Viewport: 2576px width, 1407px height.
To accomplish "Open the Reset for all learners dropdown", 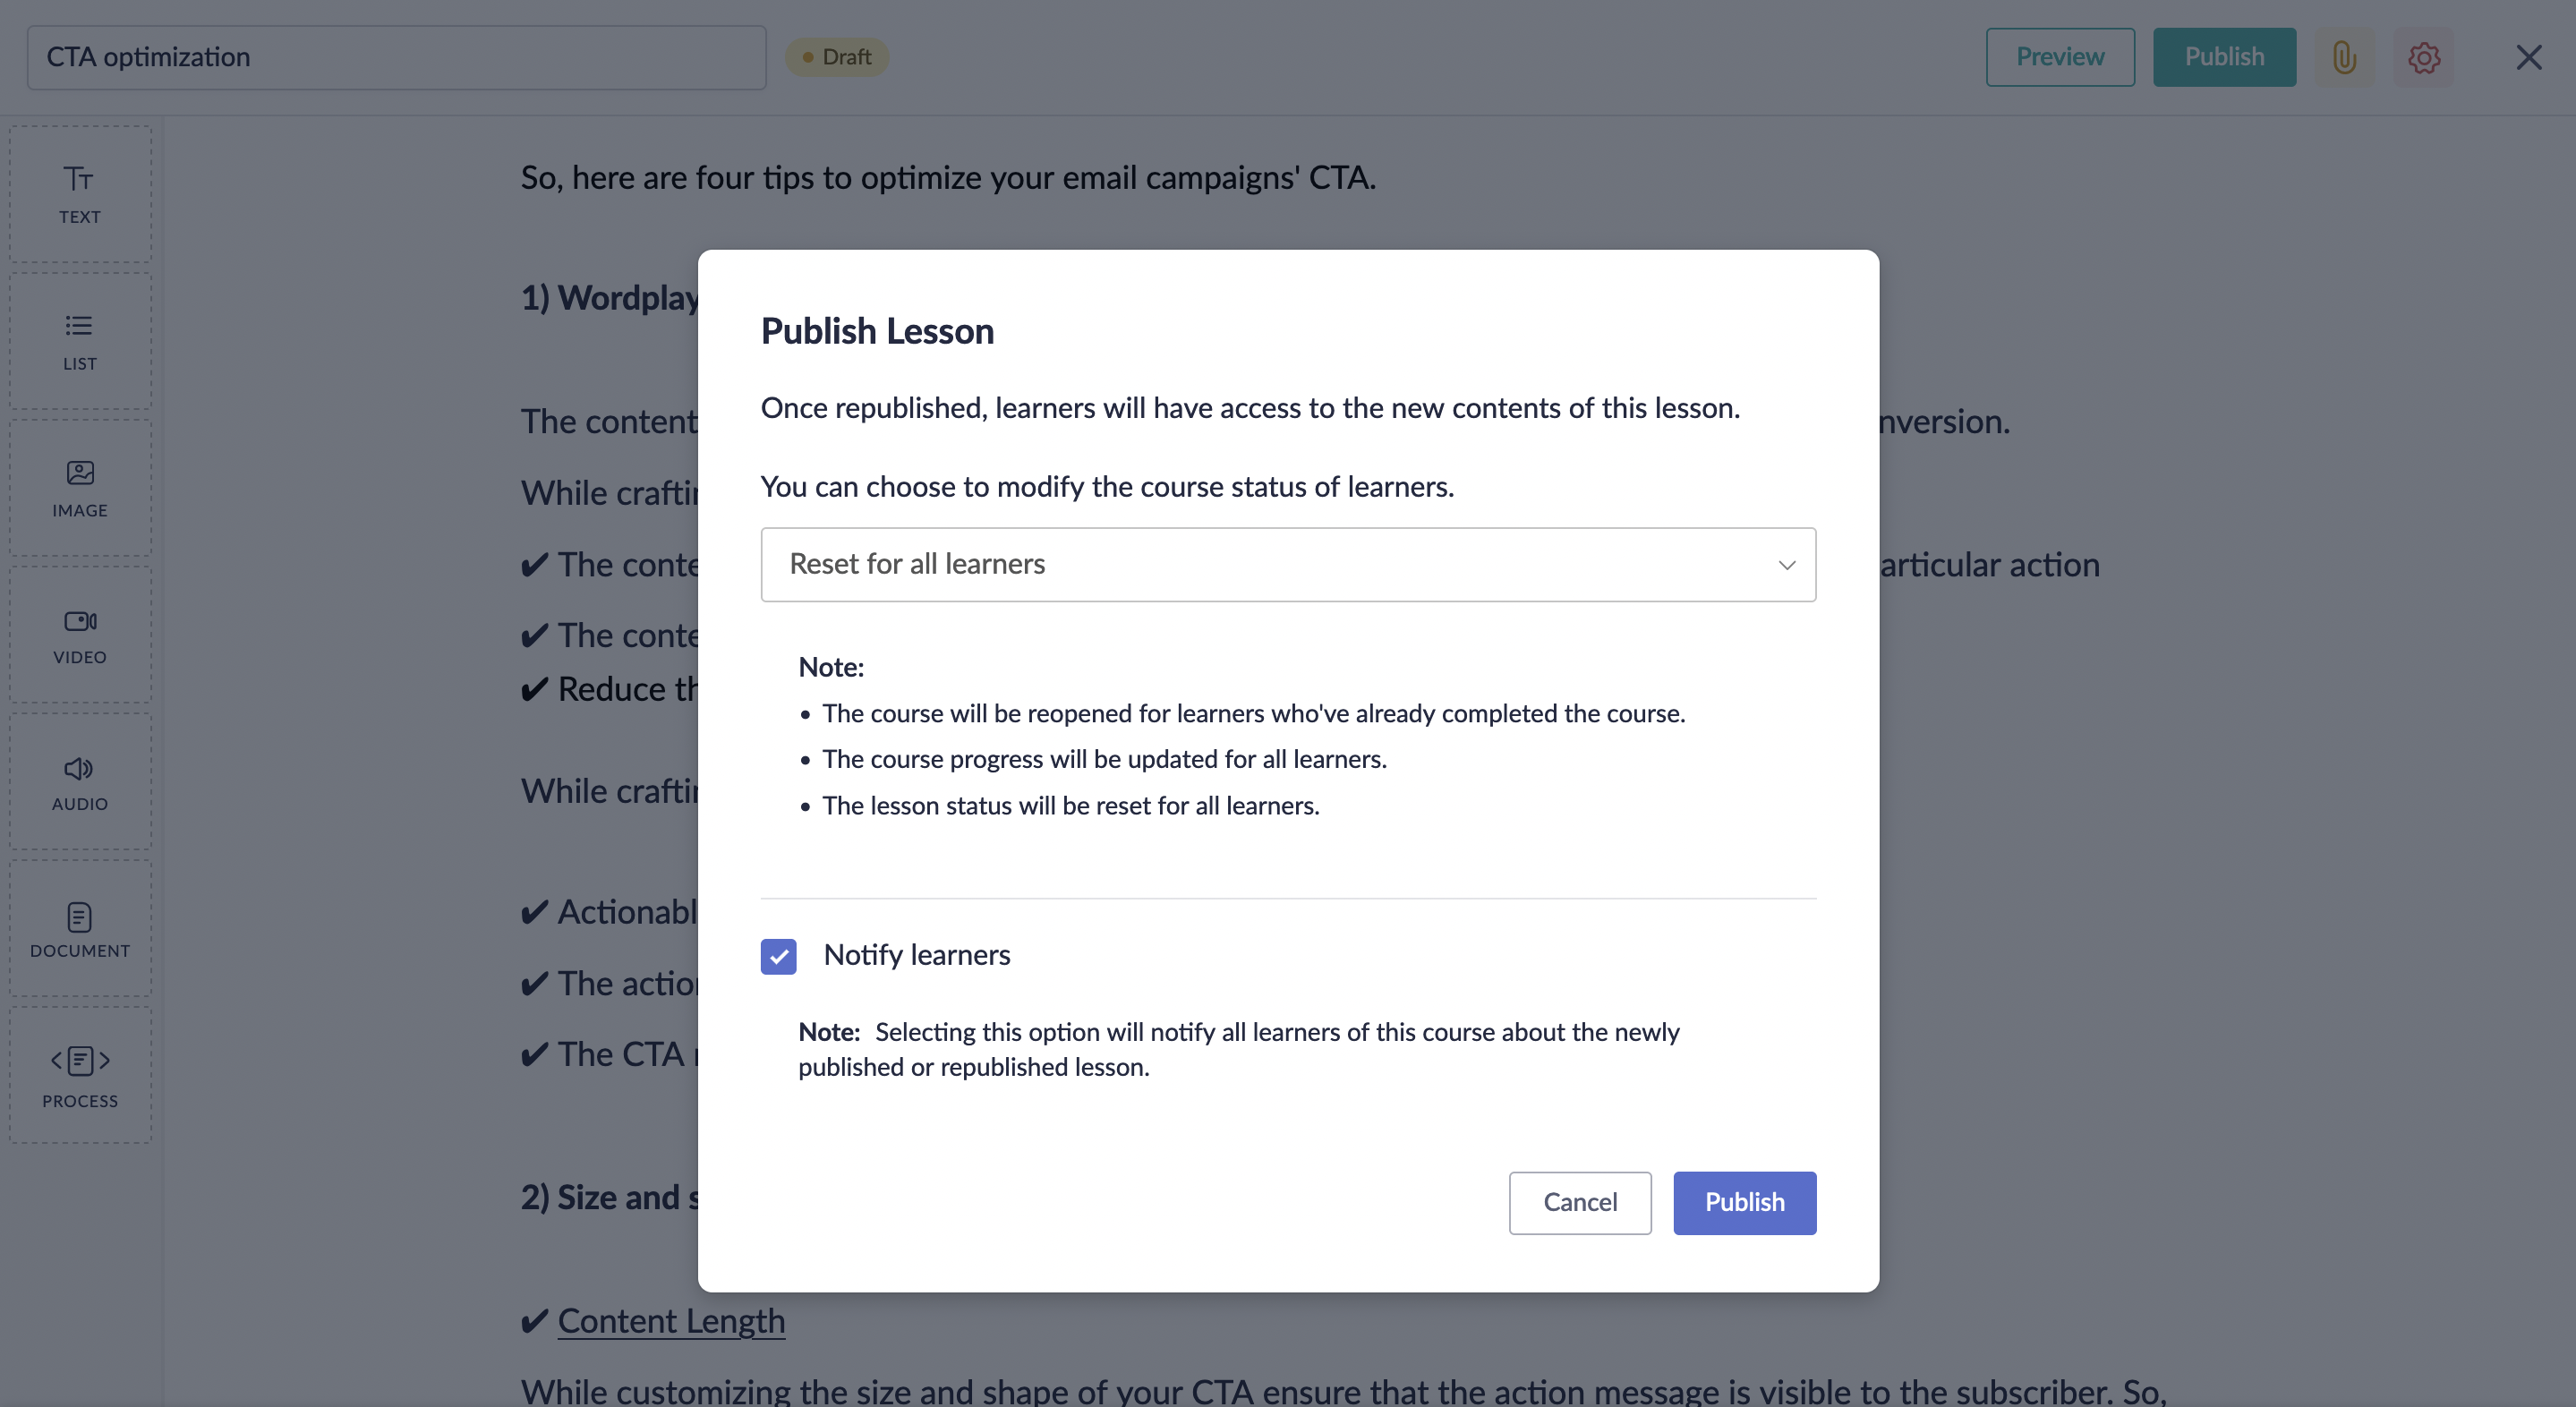I will (1287, 564).
